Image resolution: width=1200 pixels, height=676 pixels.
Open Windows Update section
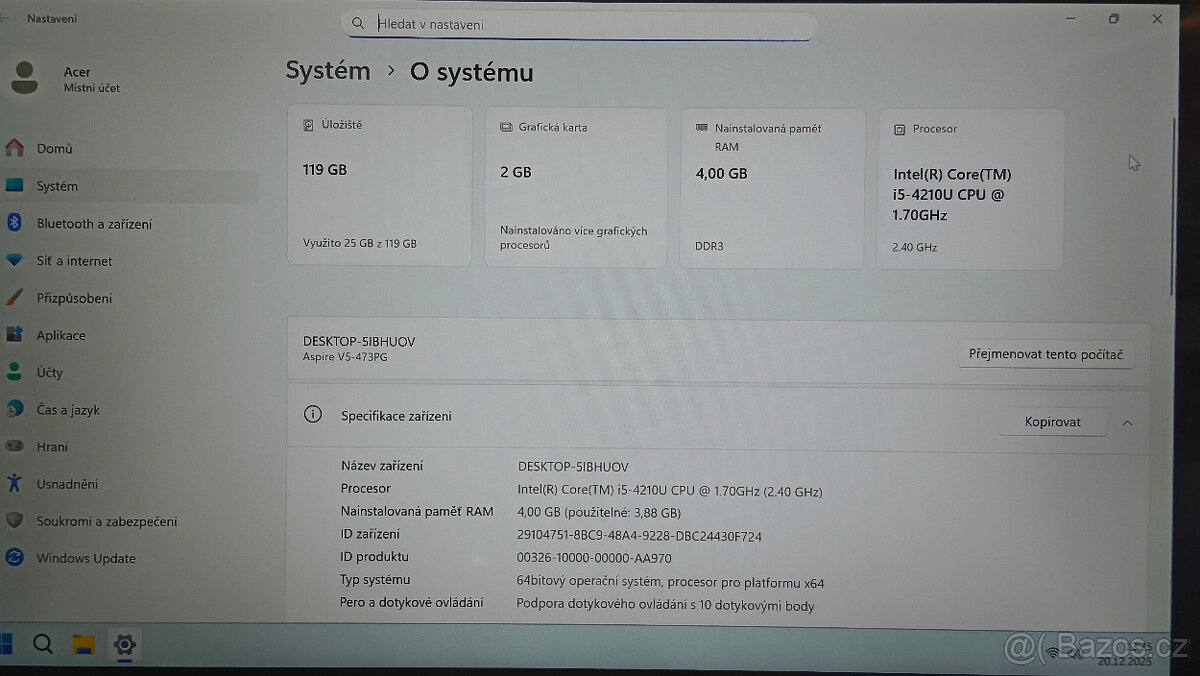click(85, 558)
